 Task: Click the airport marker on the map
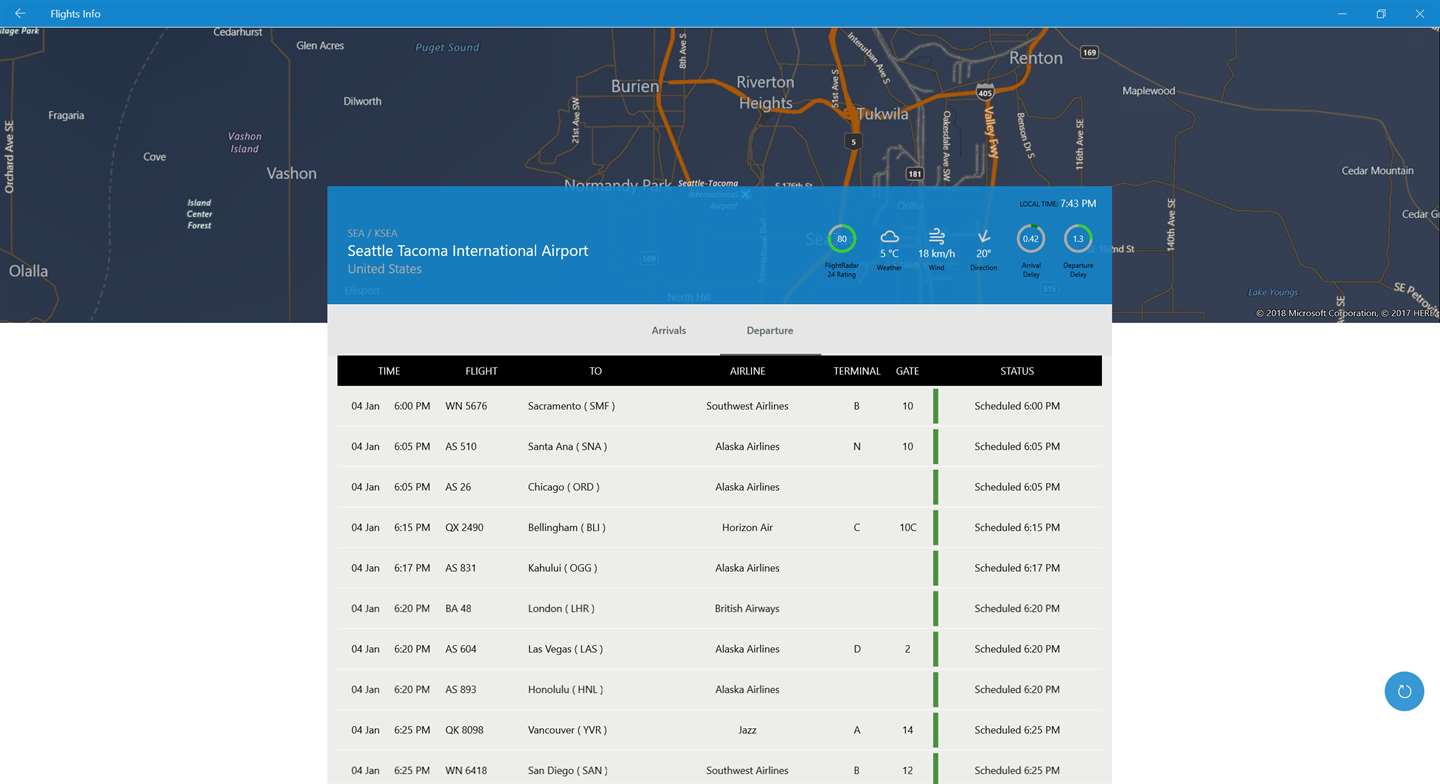pyautogui.click(x=746, y=195)
